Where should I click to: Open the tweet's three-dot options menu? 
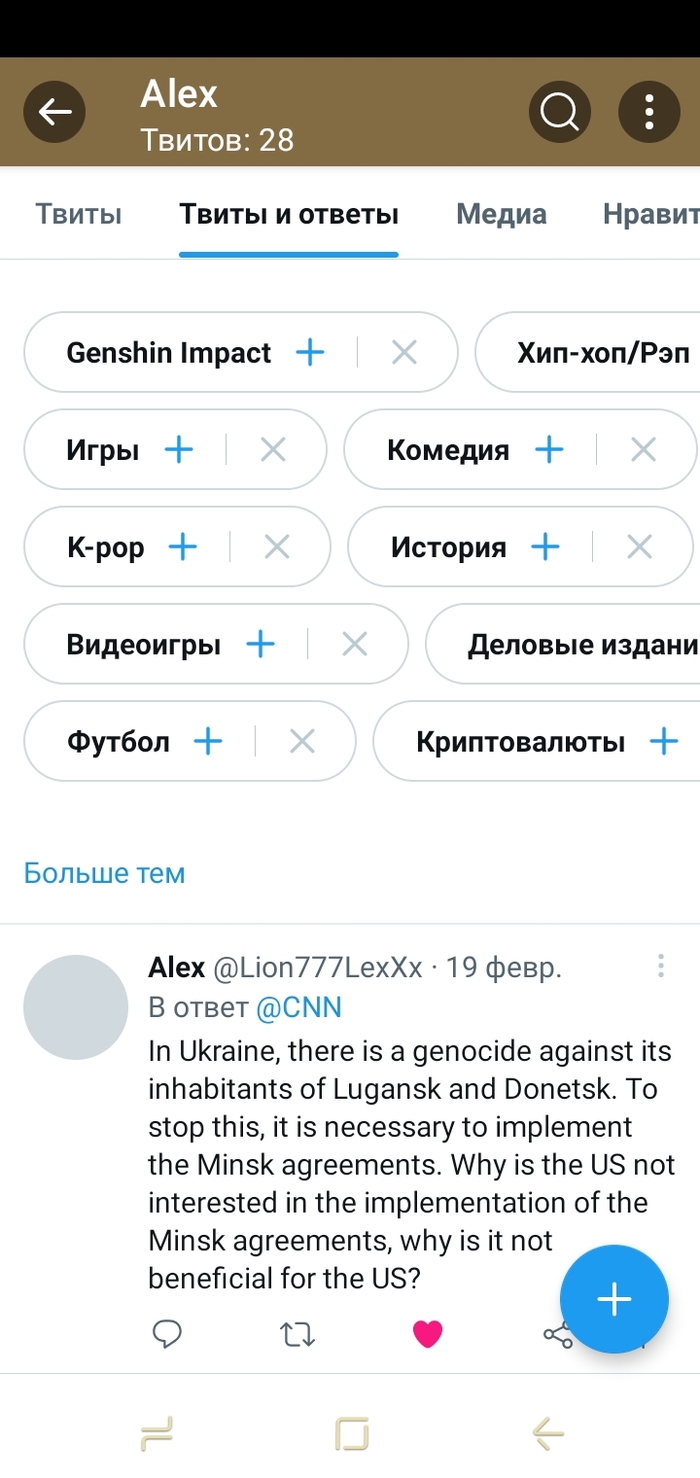coord(661,966)
